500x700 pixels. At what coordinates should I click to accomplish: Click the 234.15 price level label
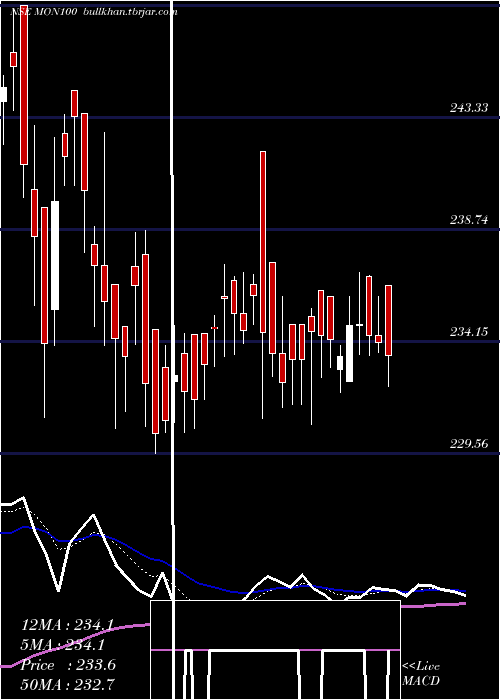[x=469, y=332]
